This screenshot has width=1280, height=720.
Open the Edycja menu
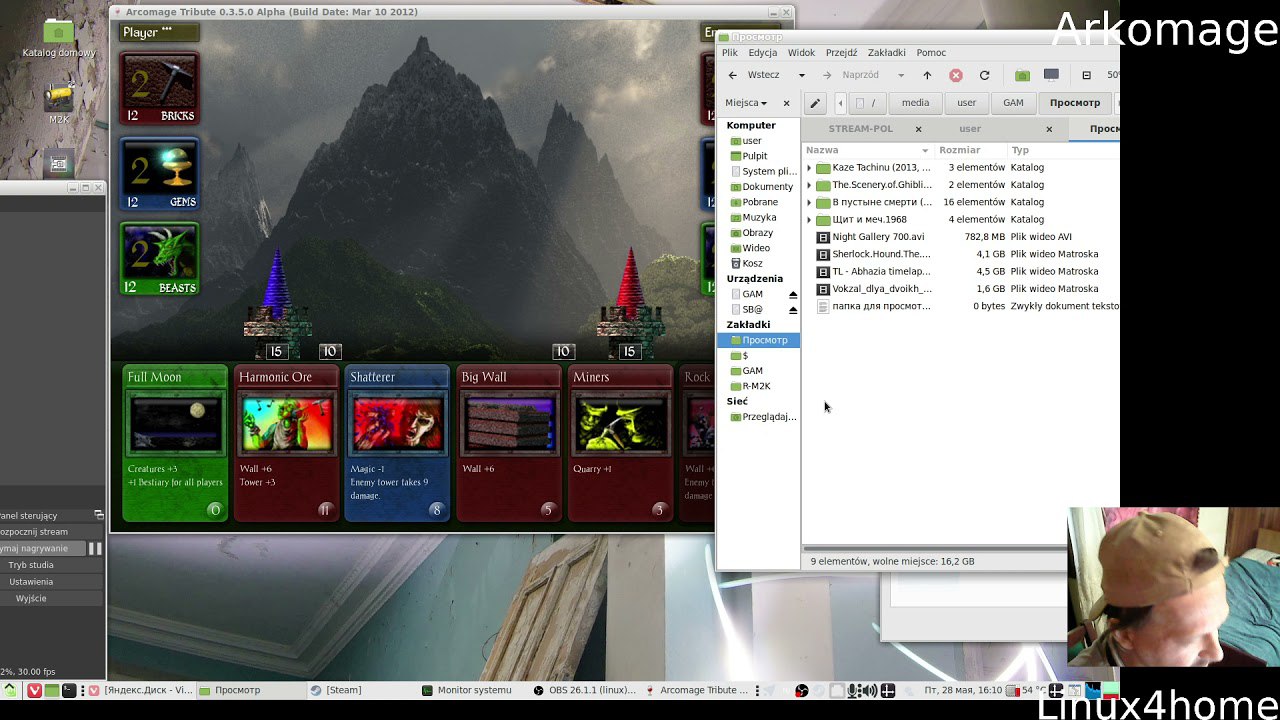(x=762, y=53)
